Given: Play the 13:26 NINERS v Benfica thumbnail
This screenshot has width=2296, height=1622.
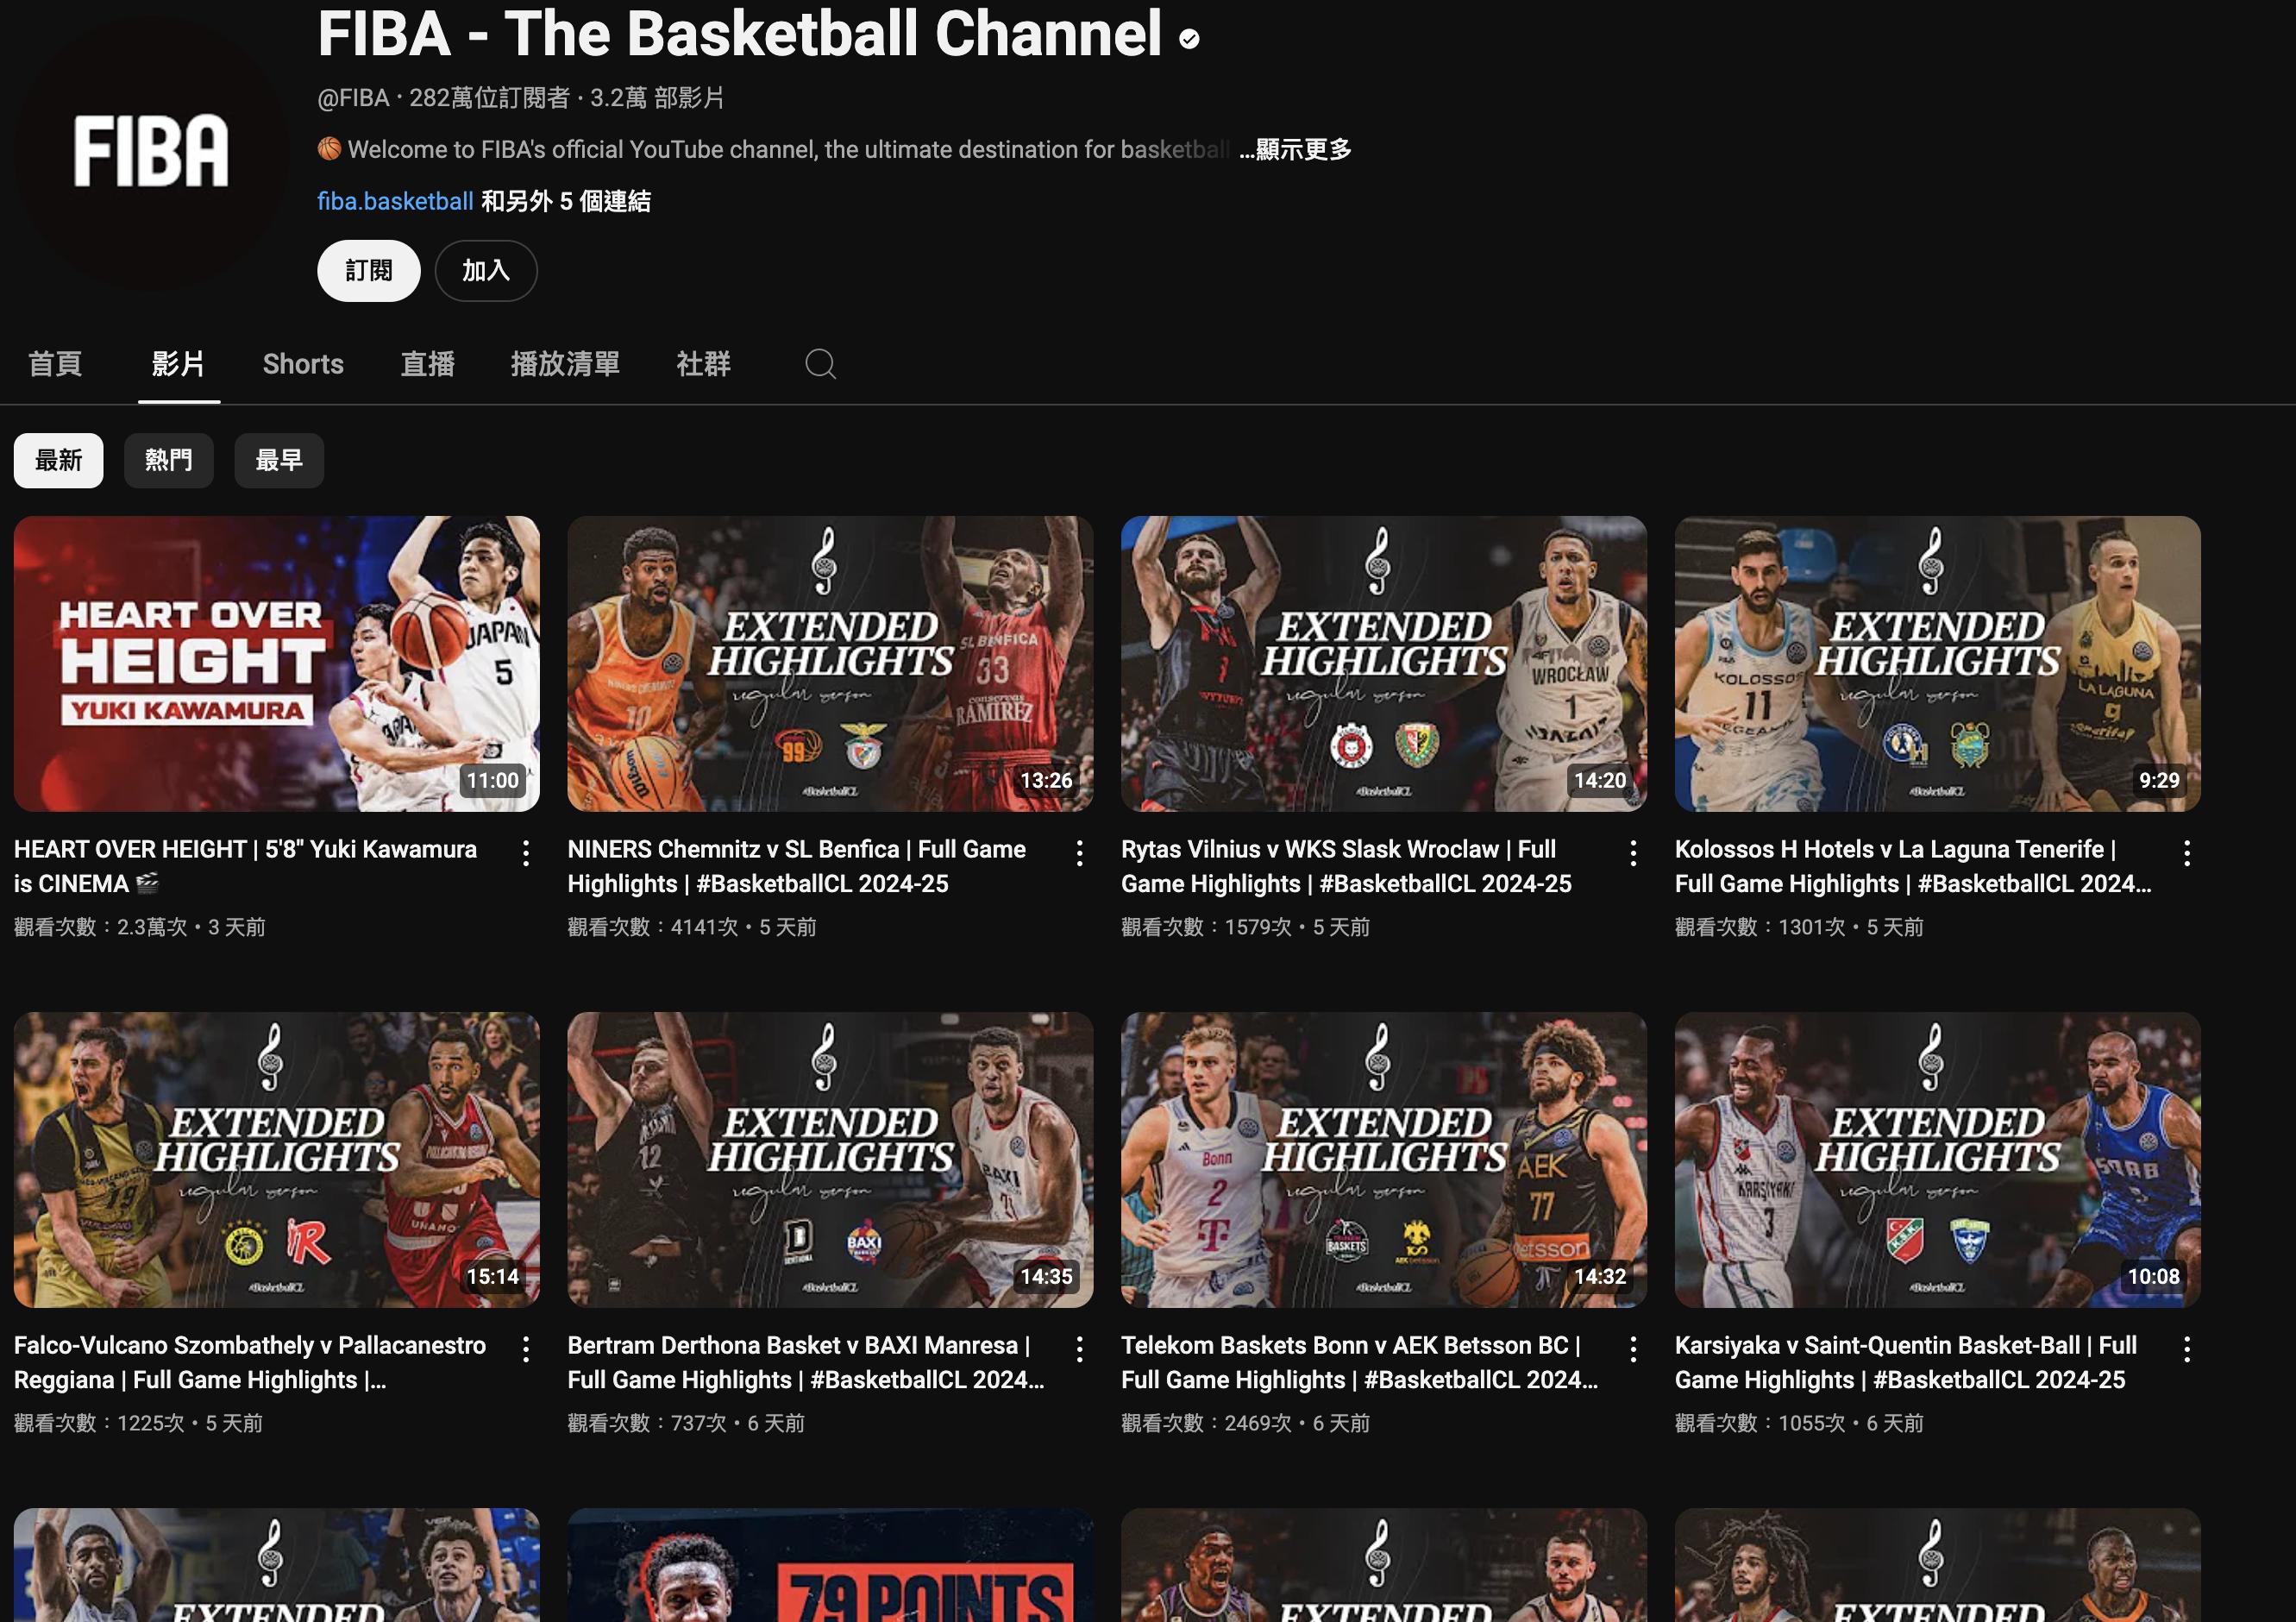Looking at the screenshot, I should tap(830, 664).
